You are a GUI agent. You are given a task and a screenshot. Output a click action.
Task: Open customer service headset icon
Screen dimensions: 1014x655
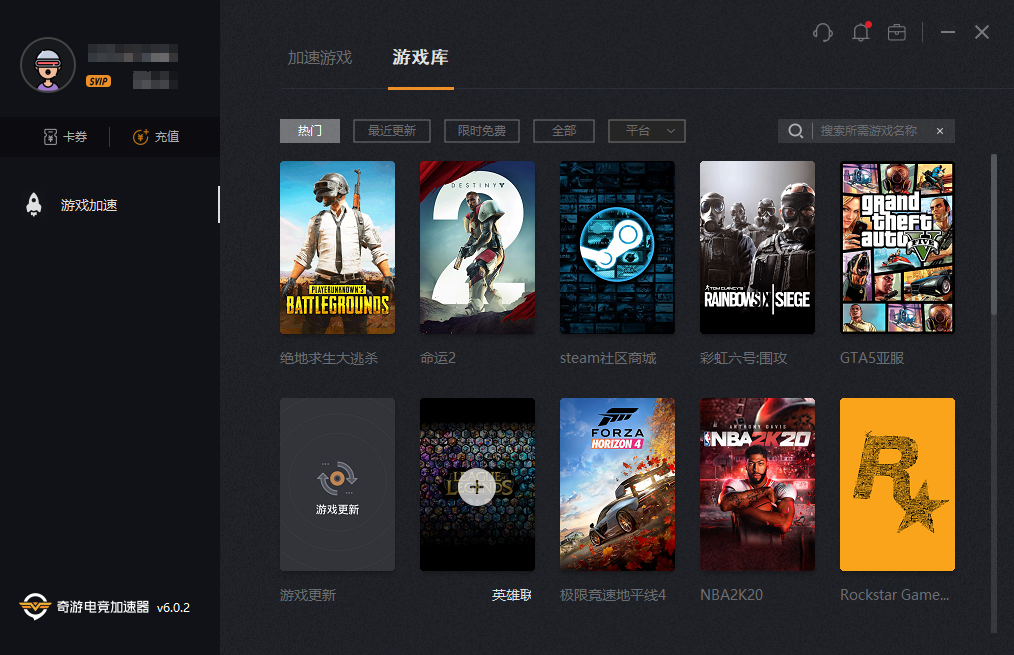[823, 32]
